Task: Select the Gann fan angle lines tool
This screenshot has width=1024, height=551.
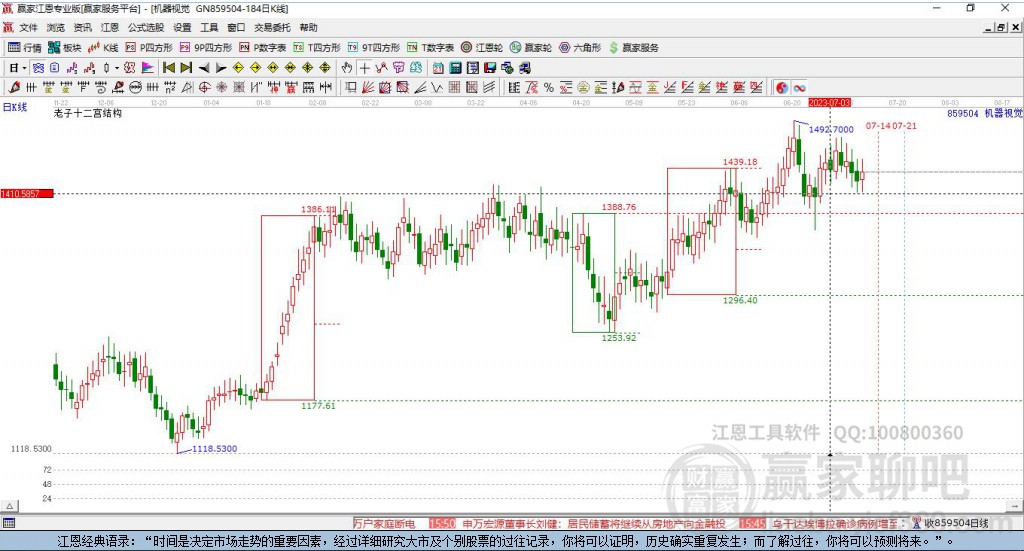Action: pos(368,87)
